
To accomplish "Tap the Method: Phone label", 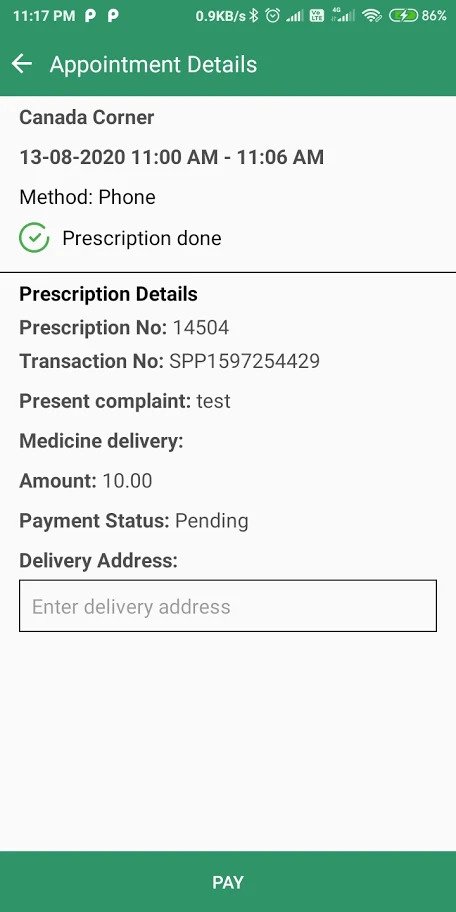I will tap(87, 197).
